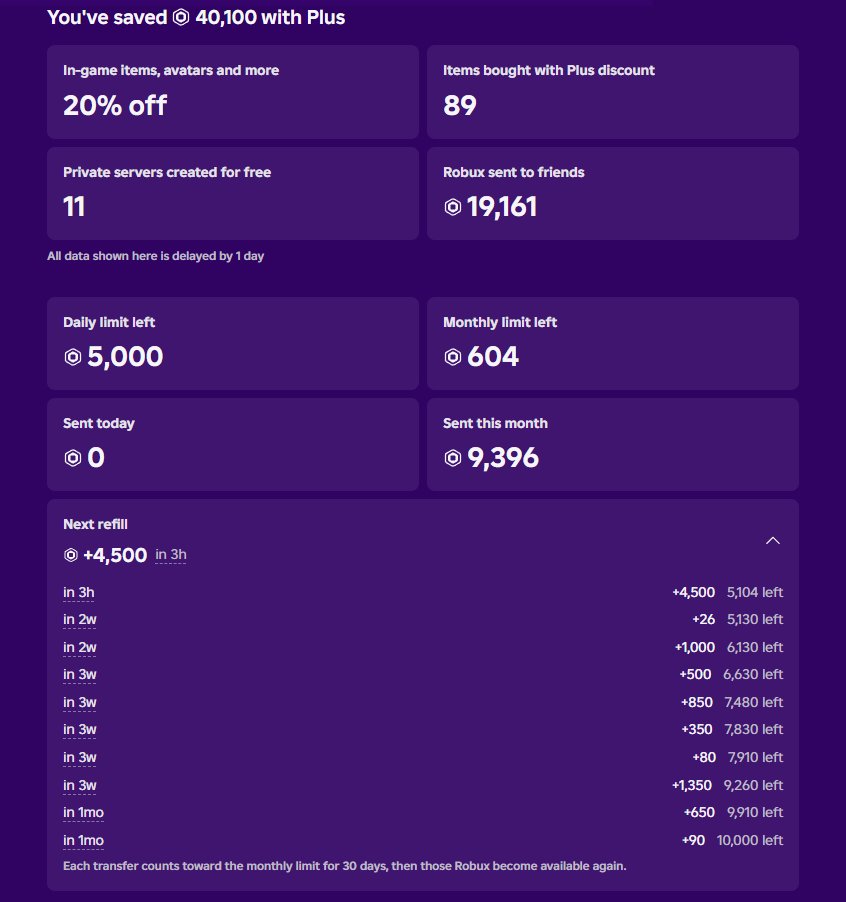Select the 'Items bought with Plus discount' card
Viewport: 846px width, 902px height.
(613, 92)
